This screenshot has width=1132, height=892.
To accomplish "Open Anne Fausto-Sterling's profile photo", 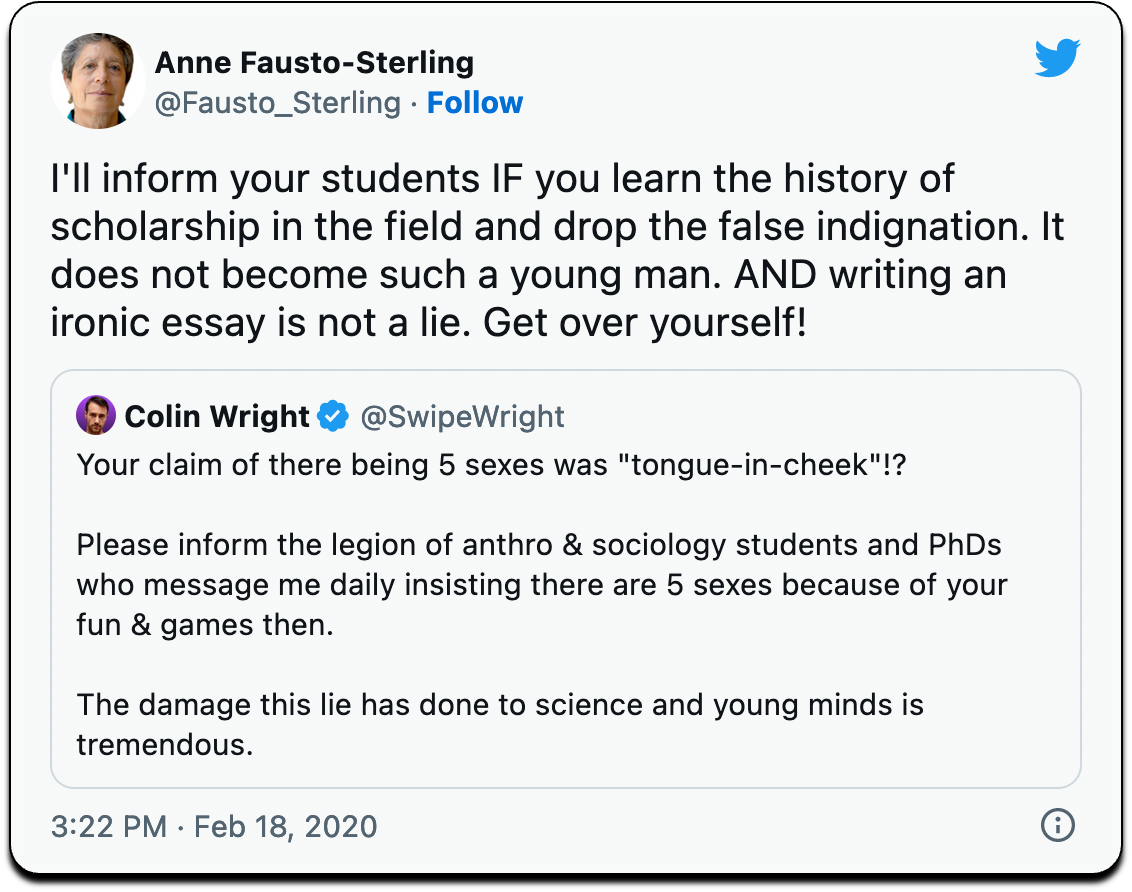I will [97, 81].
